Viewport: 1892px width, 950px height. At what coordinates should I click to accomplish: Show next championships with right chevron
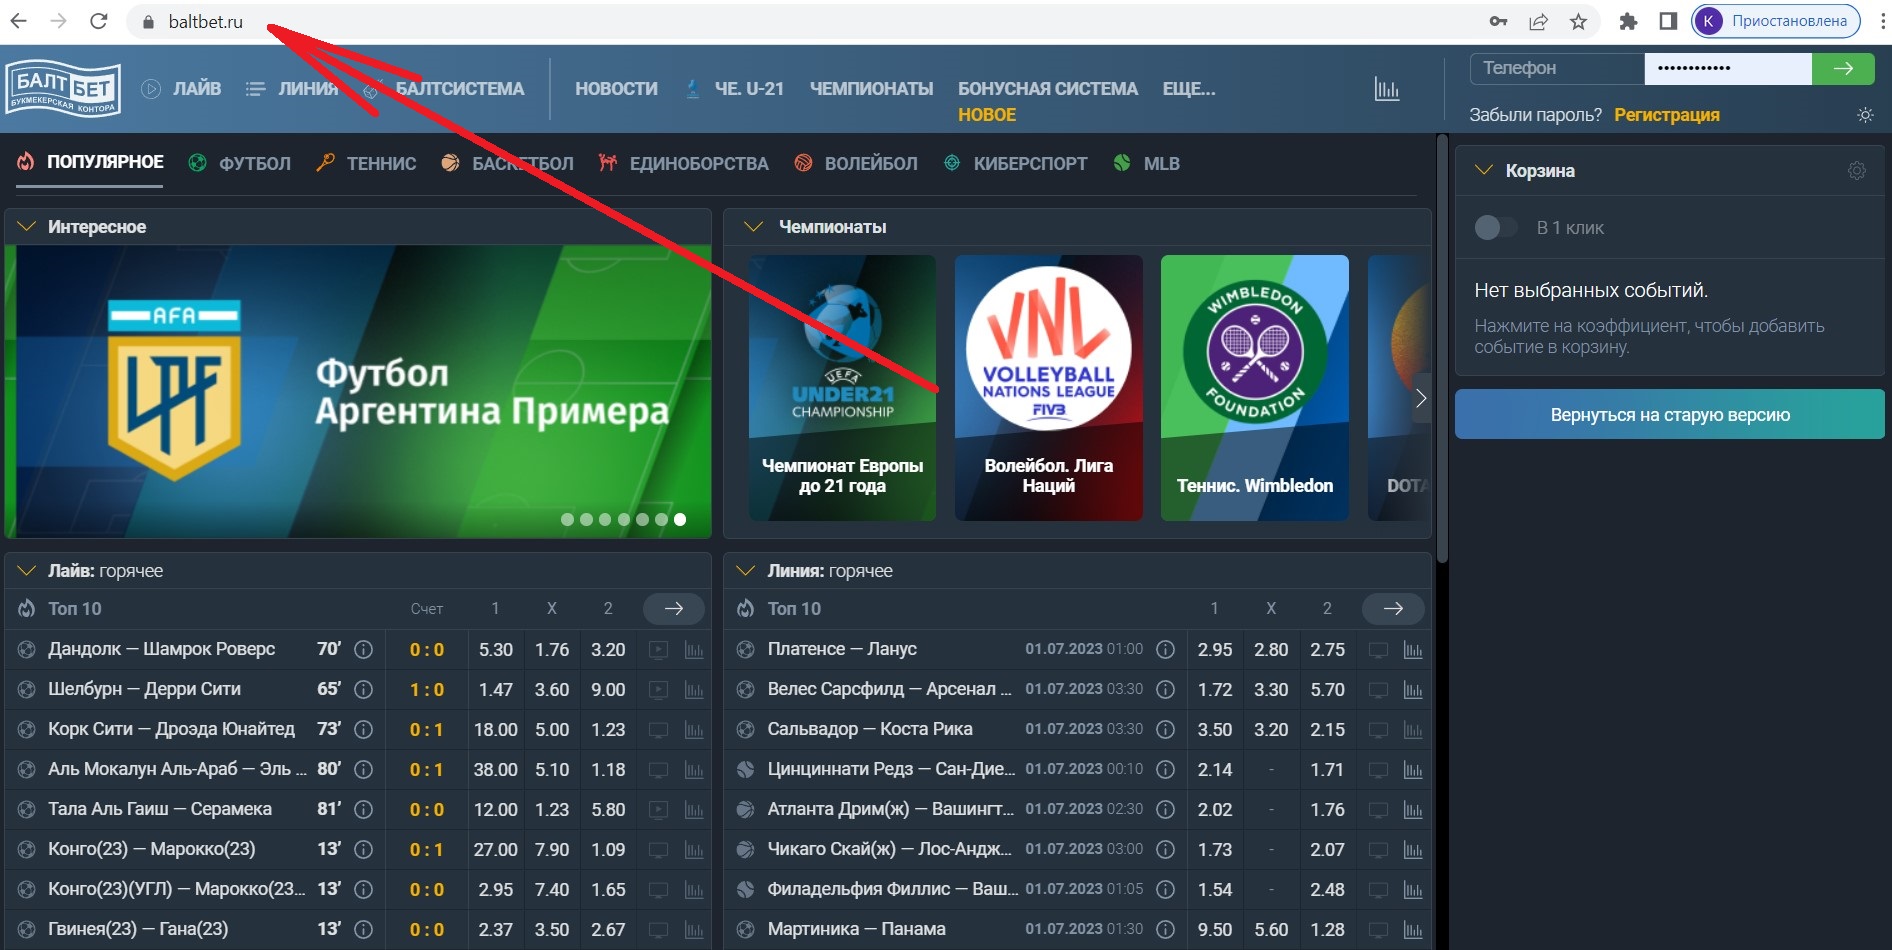click(1420, 398)
